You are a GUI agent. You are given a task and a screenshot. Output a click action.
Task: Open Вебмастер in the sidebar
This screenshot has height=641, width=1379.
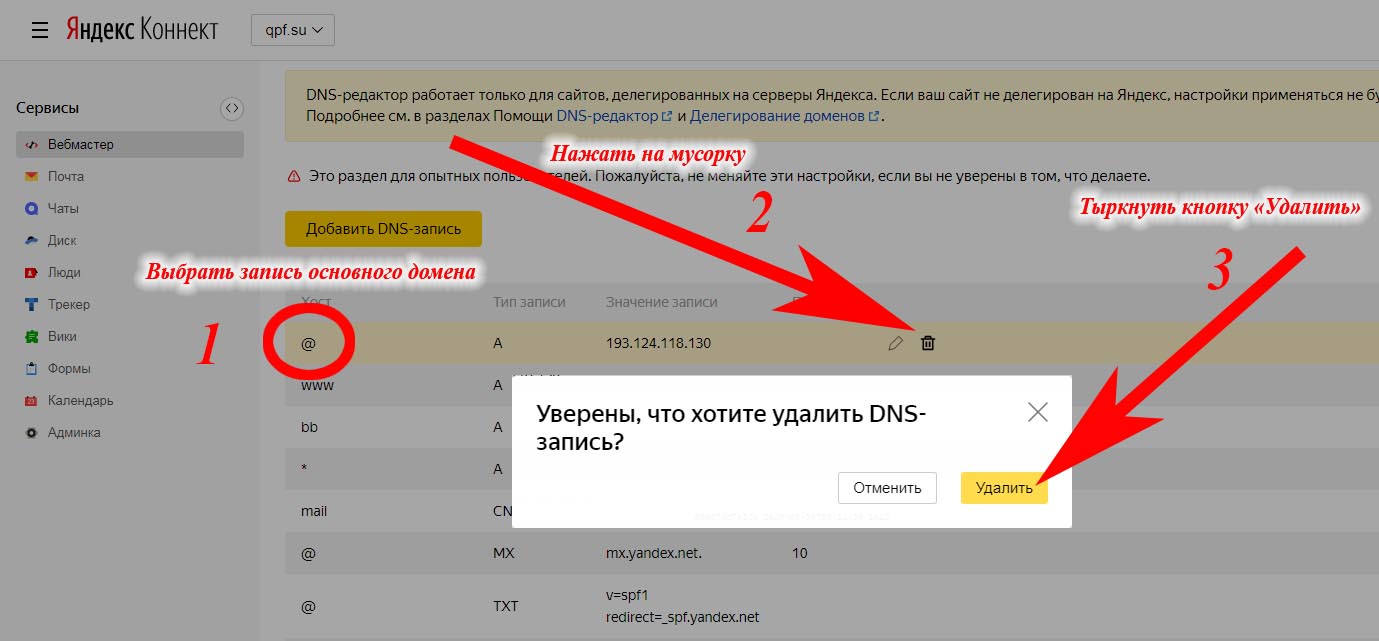pos(130,144)
